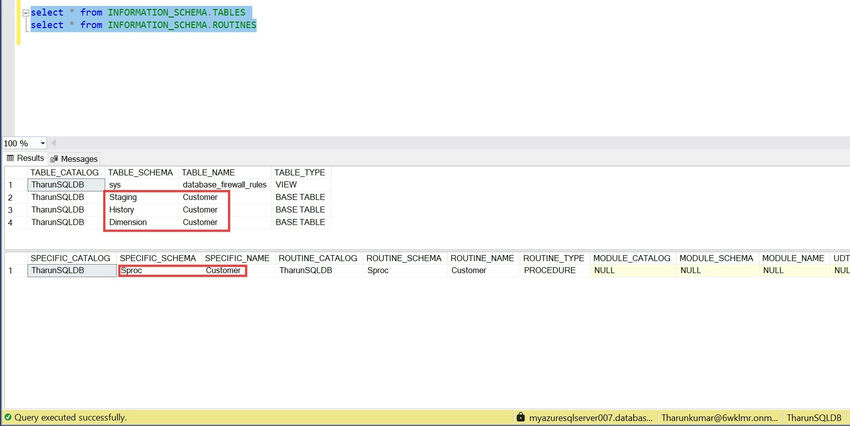Click BASE TABLE cell in the Dimension row

click(300, 222)
